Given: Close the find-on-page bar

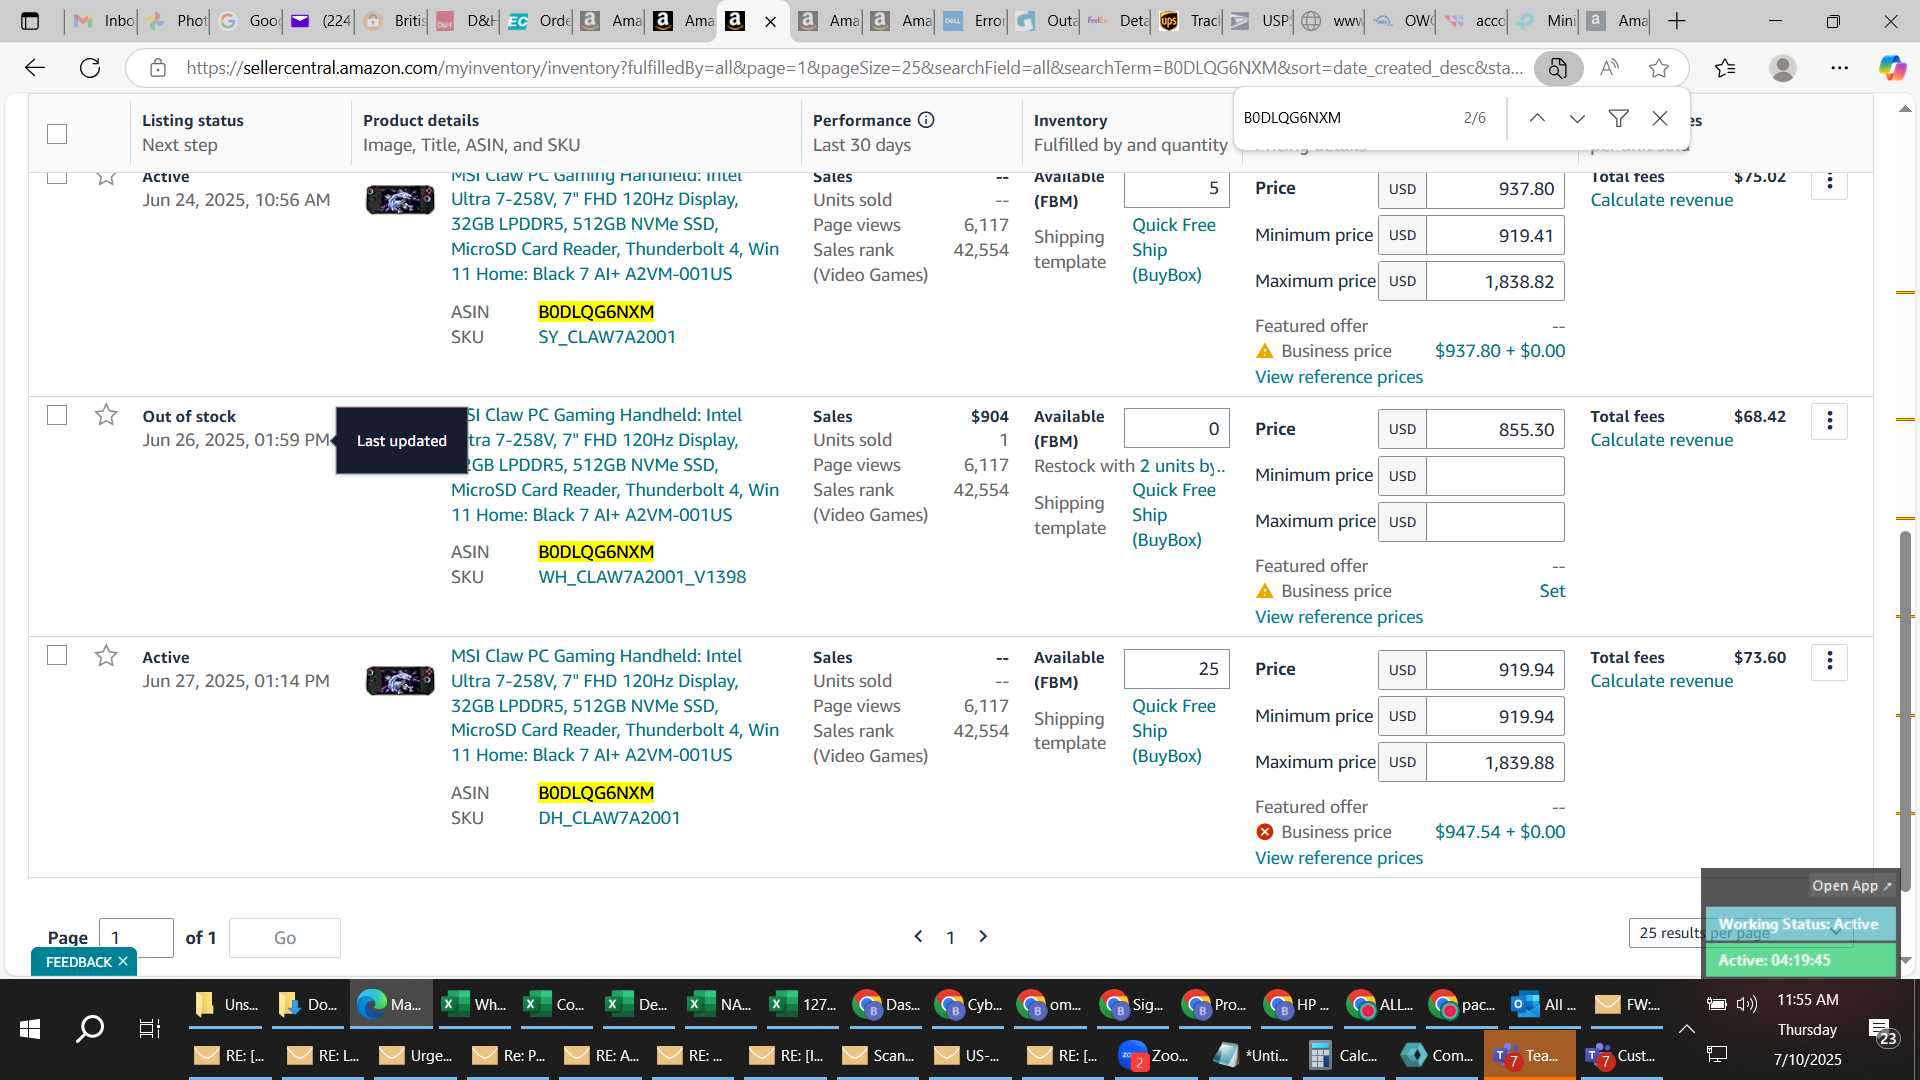Looking at the screenshot, I should [1660, 118].
